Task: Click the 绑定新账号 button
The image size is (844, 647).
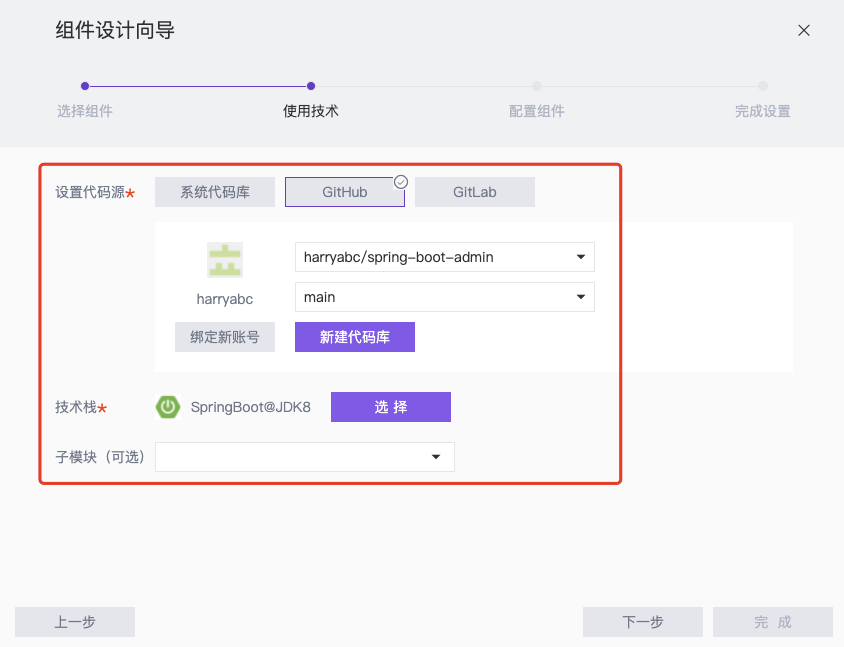Action: (x=225, y=337)
